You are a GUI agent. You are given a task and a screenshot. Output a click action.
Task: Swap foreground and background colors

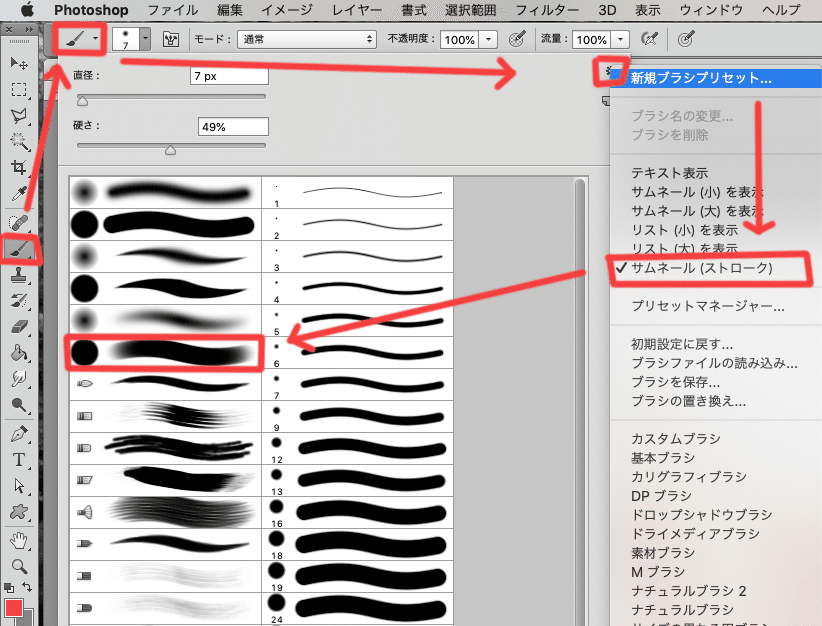27,587
